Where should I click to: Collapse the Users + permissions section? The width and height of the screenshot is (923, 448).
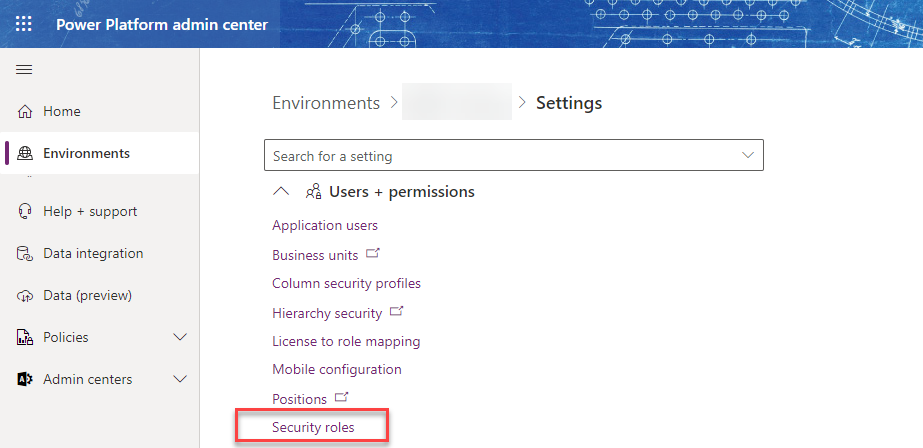[x=282, y=192]
